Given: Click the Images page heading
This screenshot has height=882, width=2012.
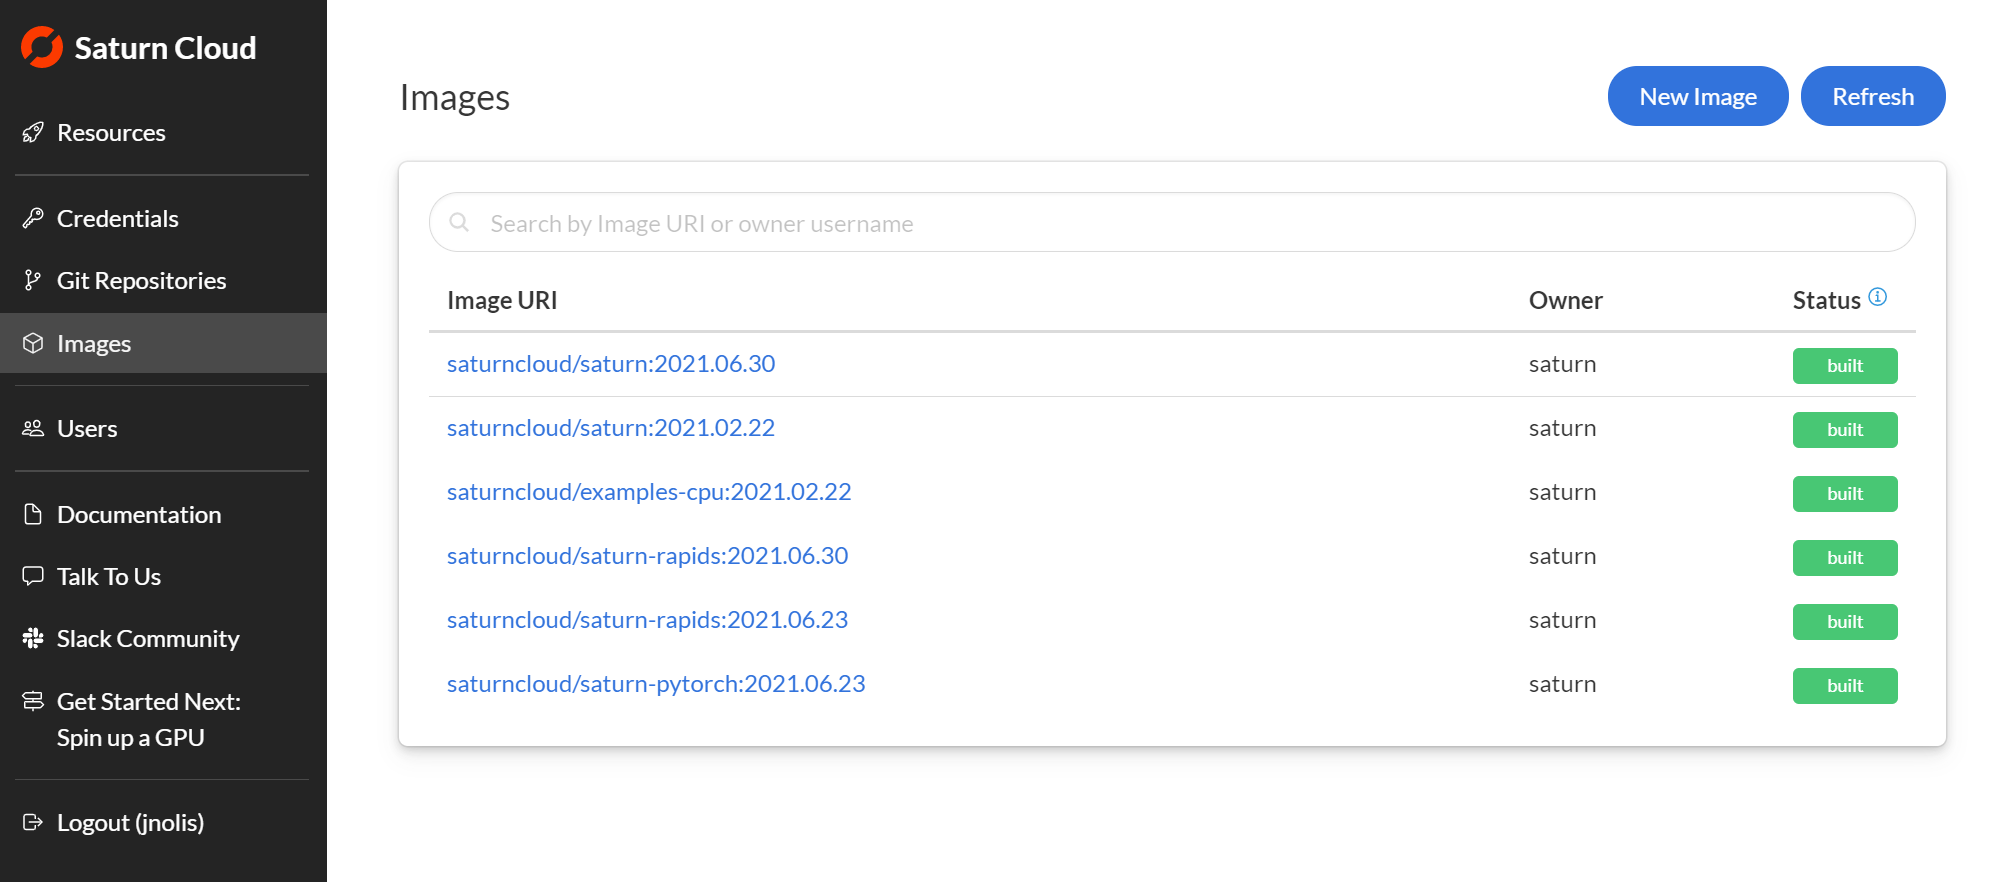Looking at the screenshot, I should click(455, 97).
